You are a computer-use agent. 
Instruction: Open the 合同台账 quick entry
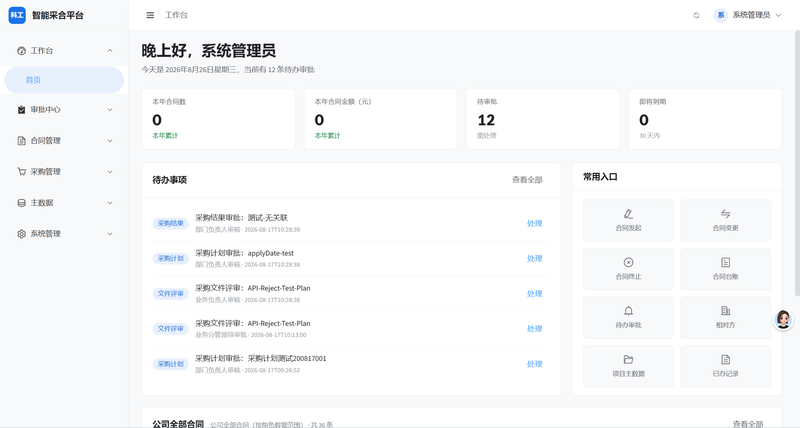coord(725,269)
